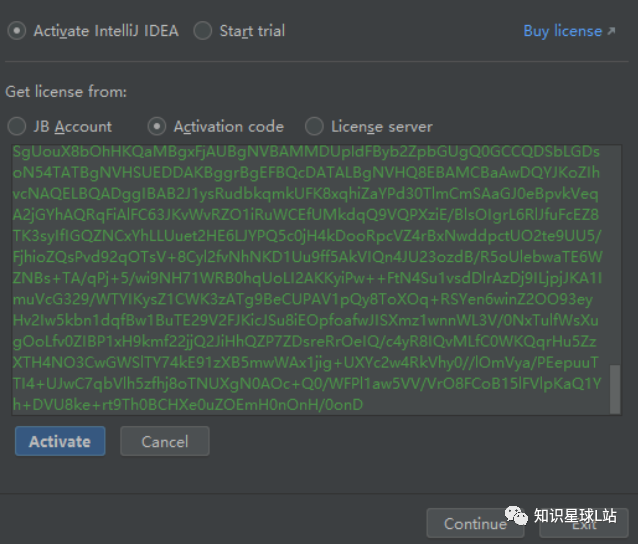The height and width of the screenshot is (544, 638).
Task: Click the code line starting with vcNAQELBQADgg
Action: click(x=306, y=194)
